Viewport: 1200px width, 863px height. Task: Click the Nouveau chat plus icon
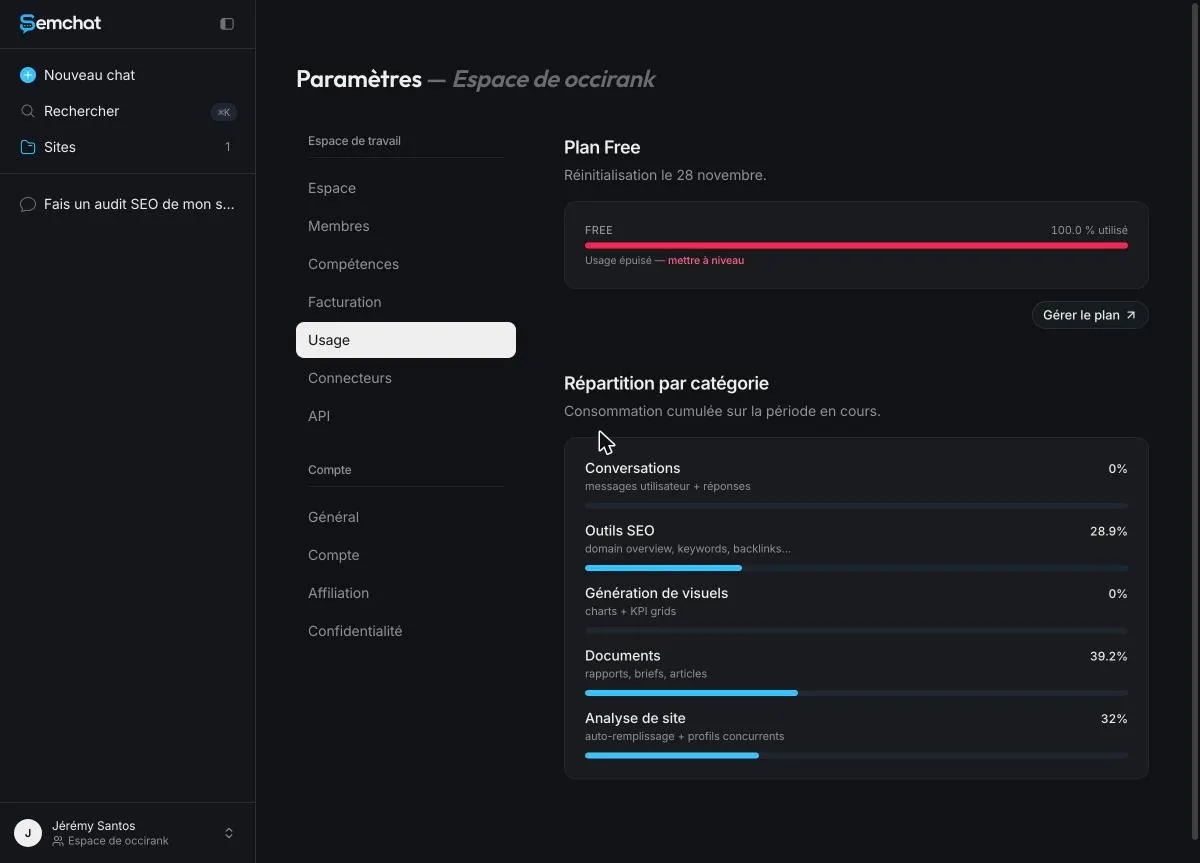28,75
